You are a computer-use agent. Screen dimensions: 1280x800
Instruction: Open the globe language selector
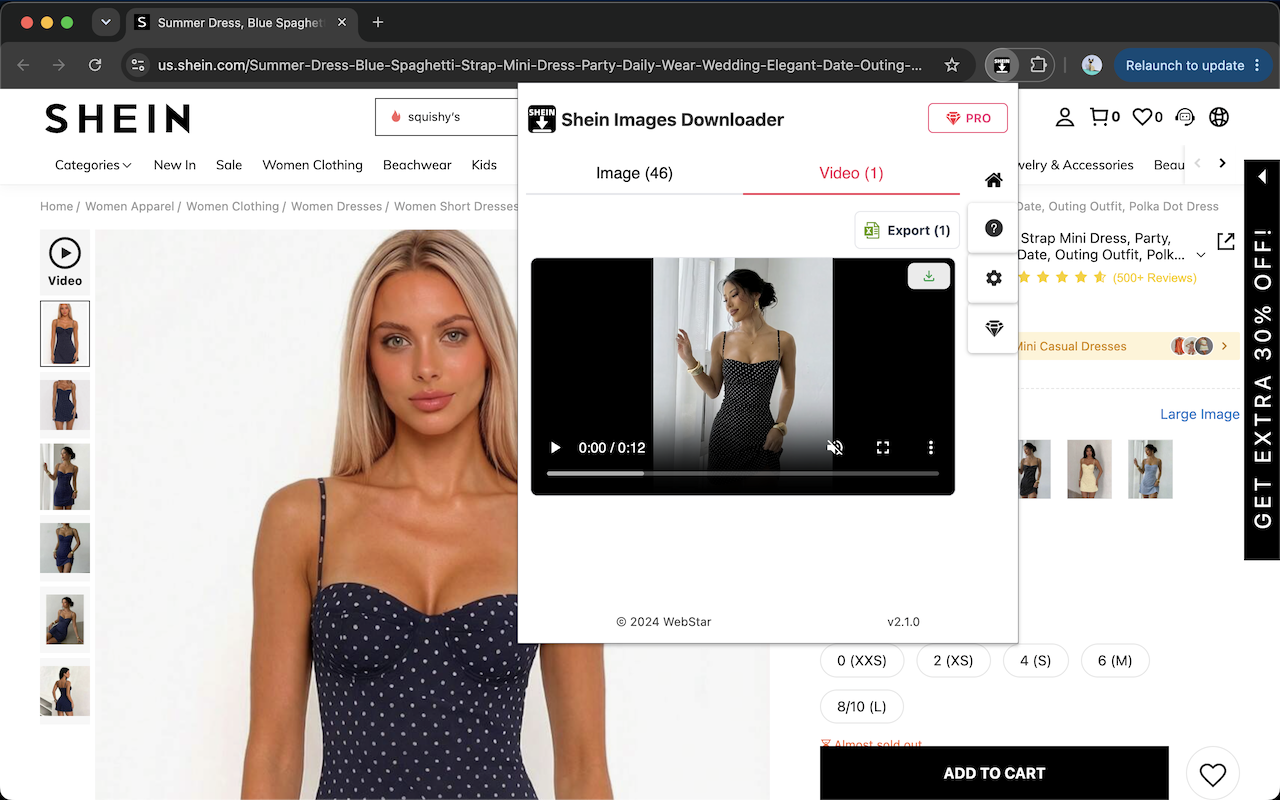[1219, 117]
